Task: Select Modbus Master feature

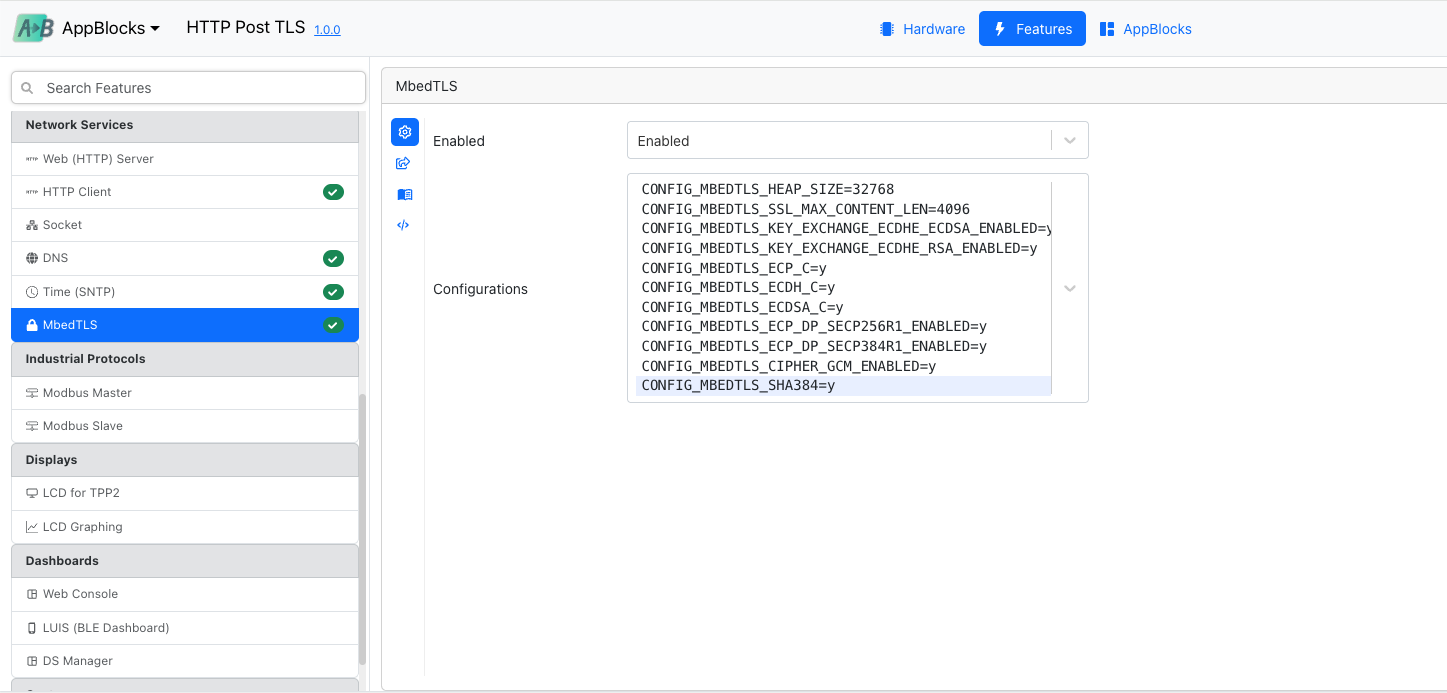Action: click(185, 393)
